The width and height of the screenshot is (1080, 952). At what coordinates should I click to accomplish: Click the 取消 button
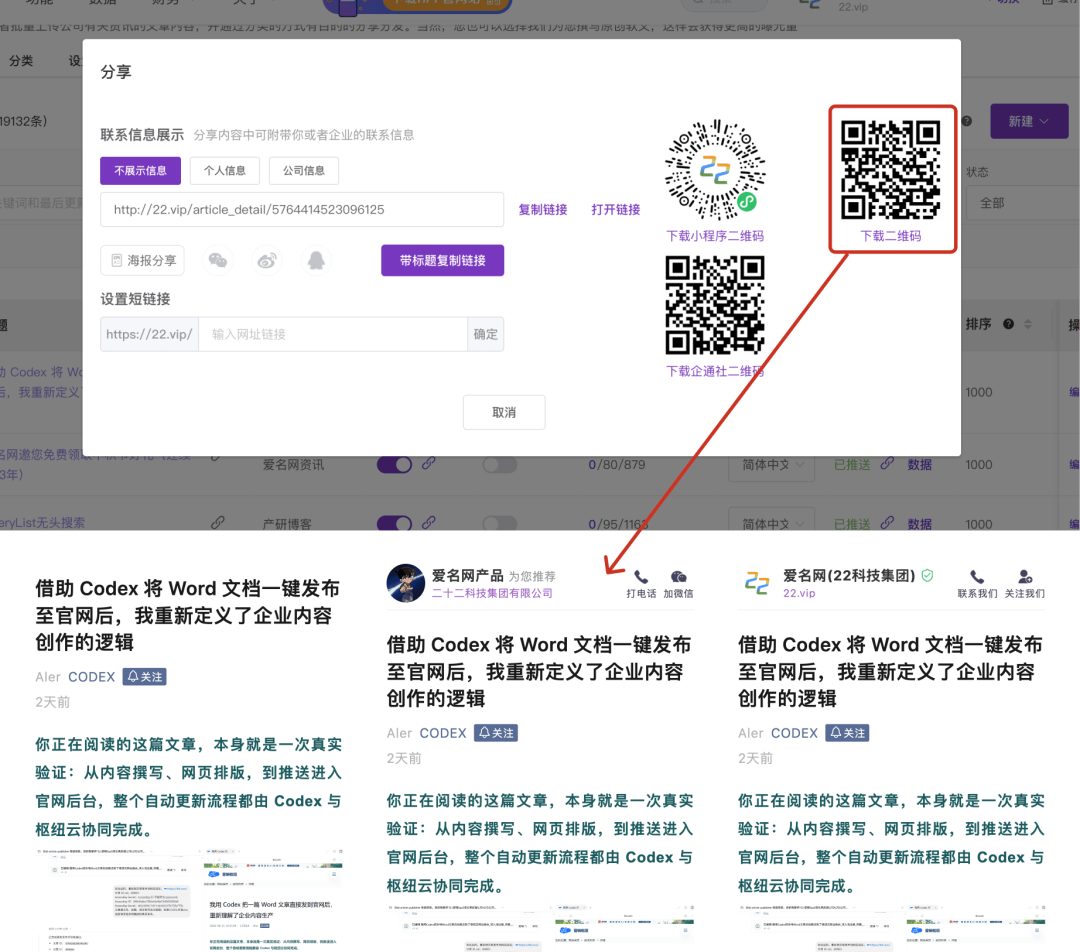(504, 412)
